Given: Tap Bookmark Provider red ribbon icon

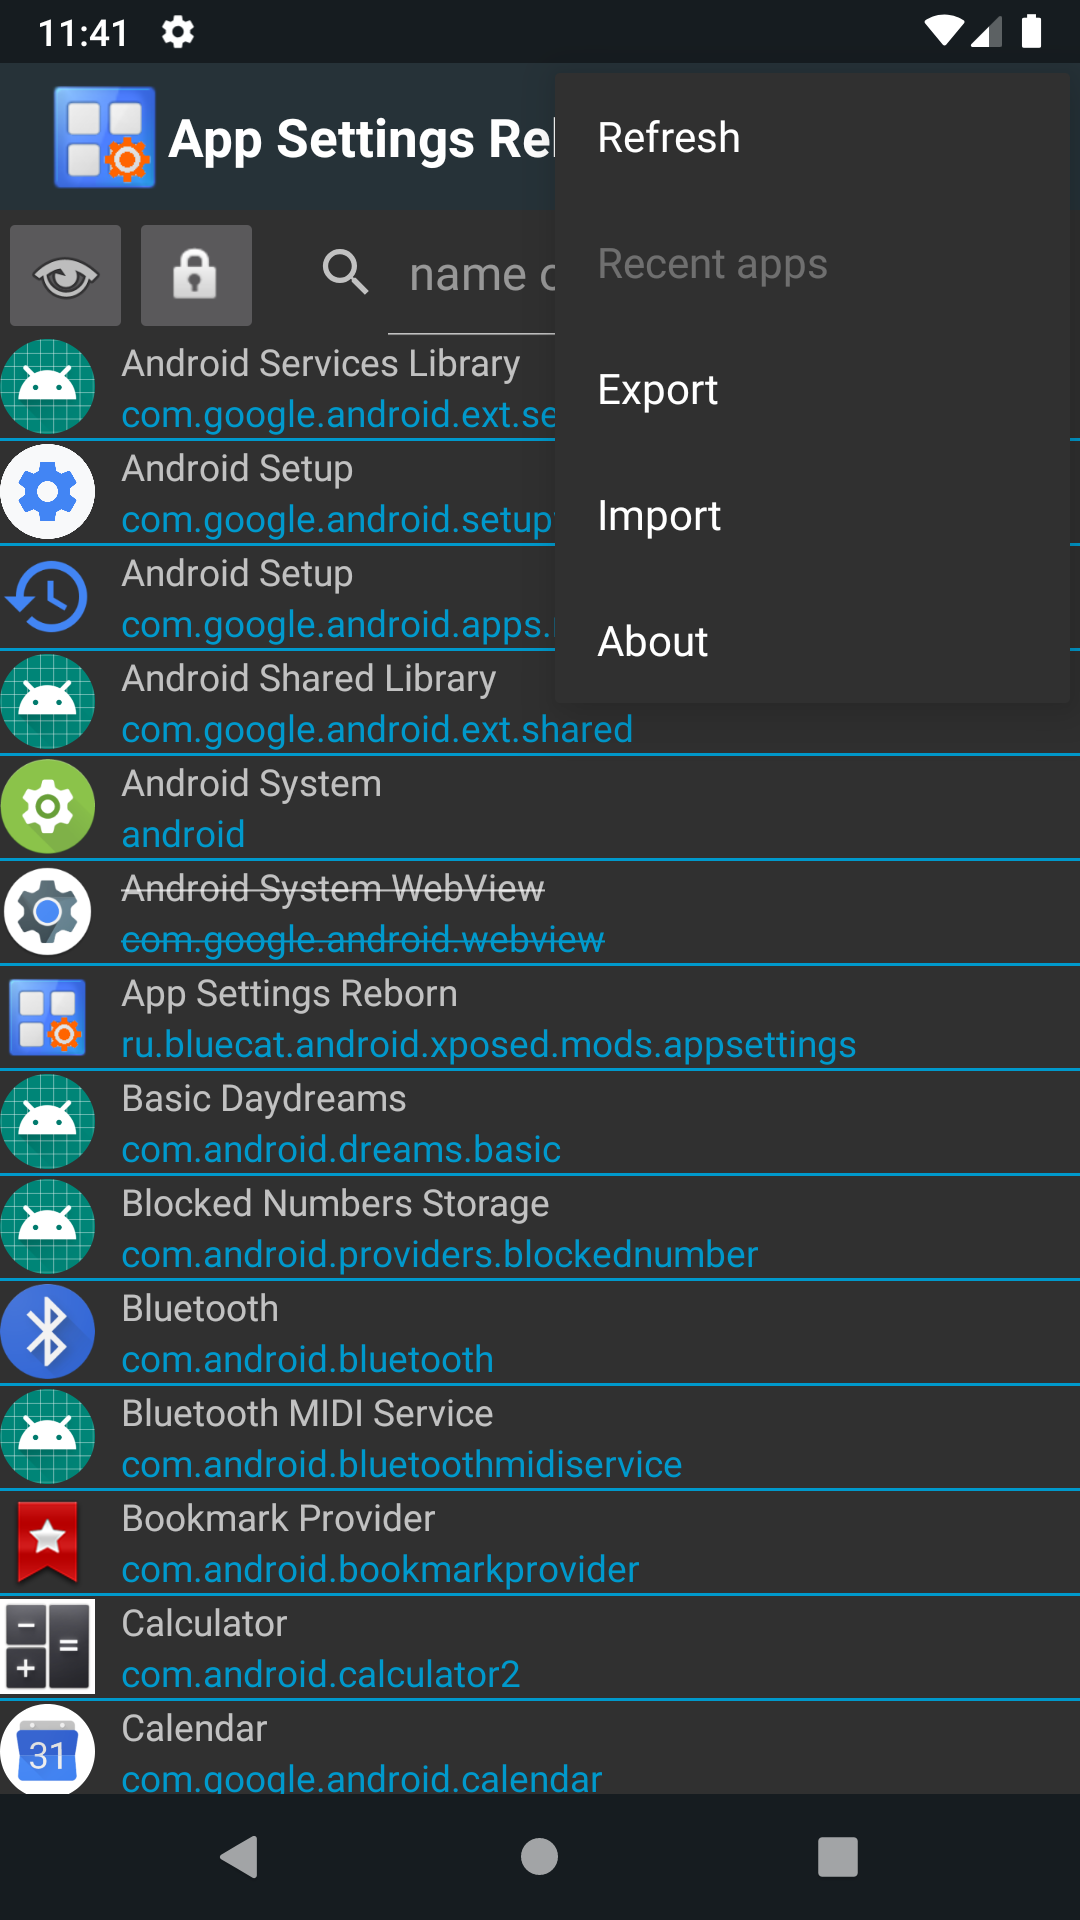Looking at the screenshot, I should [x=48, y=1542].
